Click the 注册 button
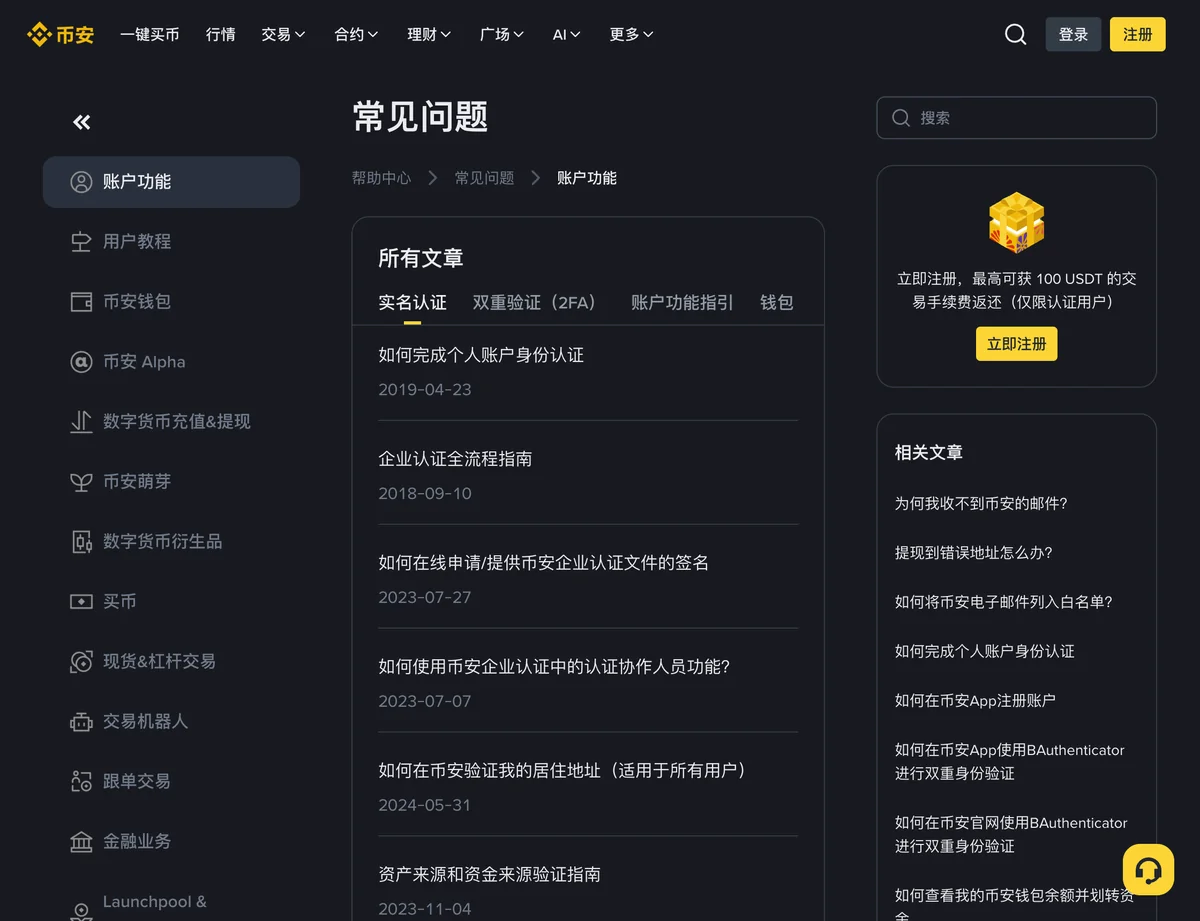This screenshot has height=921, width=1200. click(1138, 34)
